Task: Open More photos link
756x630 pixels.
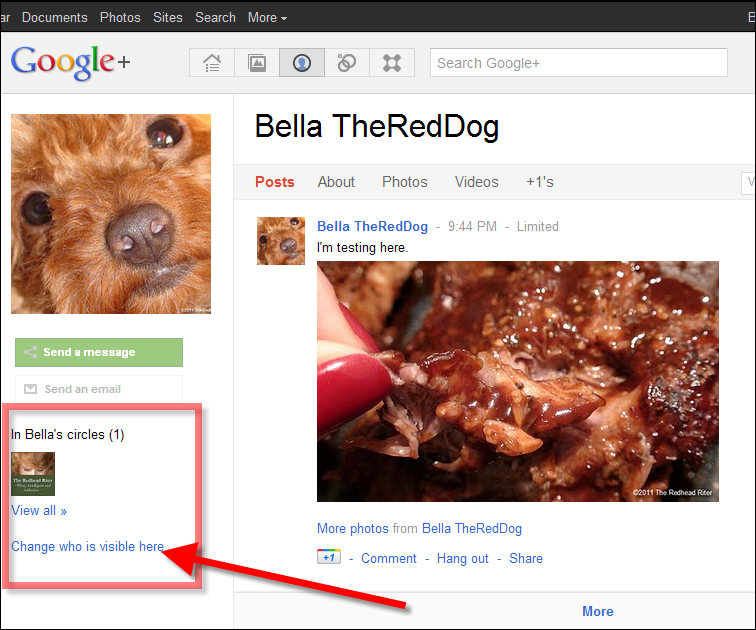Action: [352, 529]
